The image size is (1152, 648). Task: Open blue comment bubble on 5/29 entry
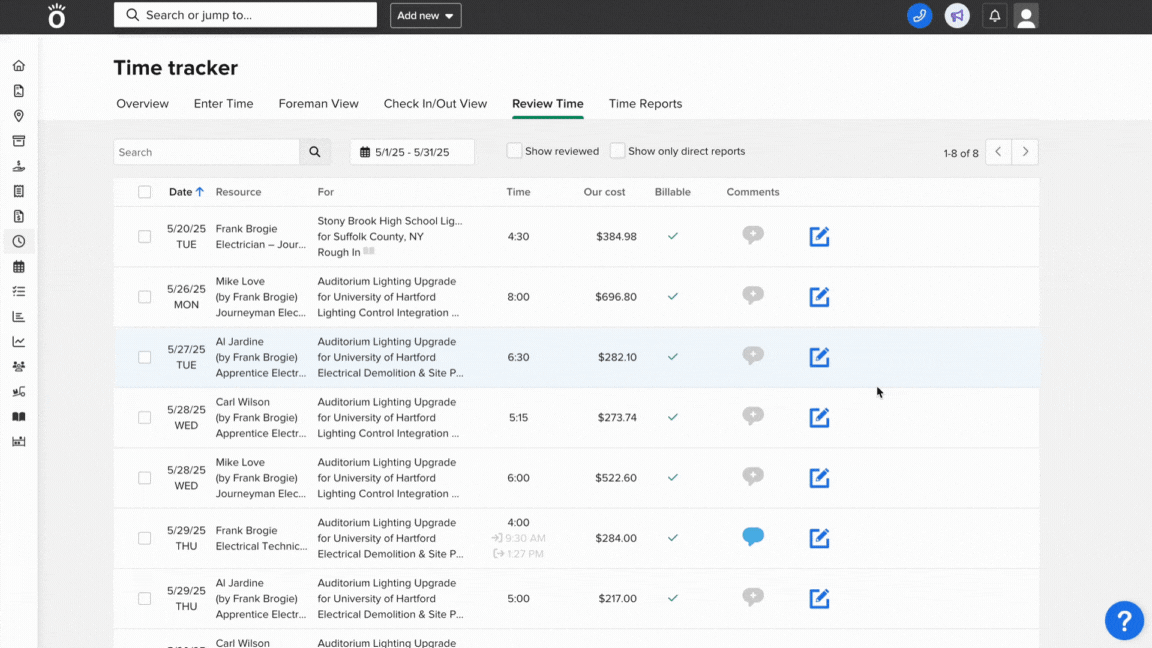point(753,537)
